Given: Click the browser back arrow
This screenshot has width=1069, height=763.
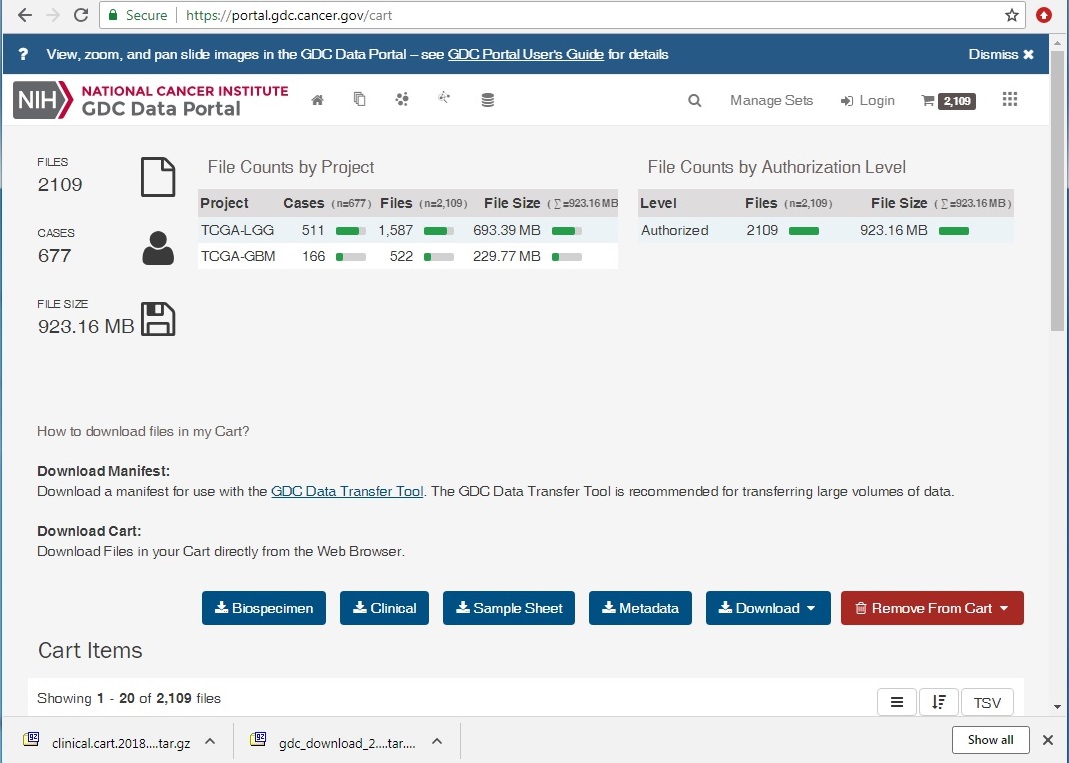Looking at the screenshot, I should 25,15.
